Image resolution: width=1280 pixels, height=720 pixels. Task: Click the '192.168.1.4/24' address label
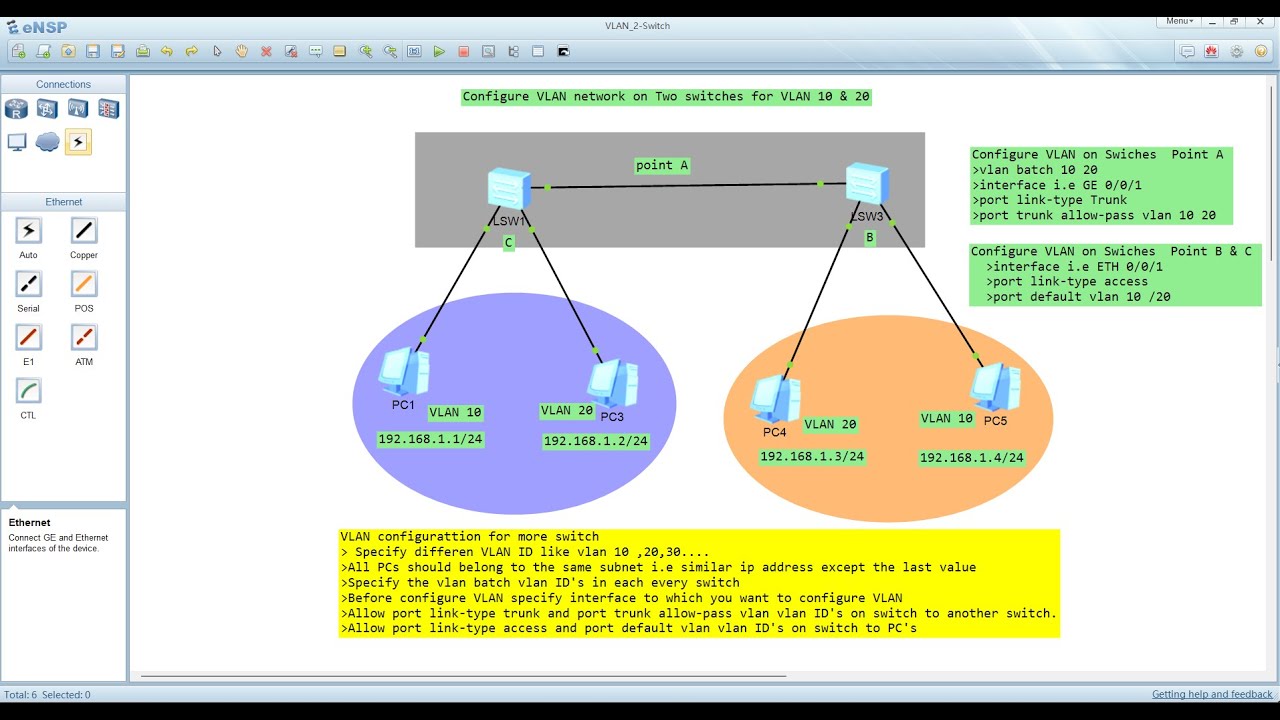[x=972, y=458]
